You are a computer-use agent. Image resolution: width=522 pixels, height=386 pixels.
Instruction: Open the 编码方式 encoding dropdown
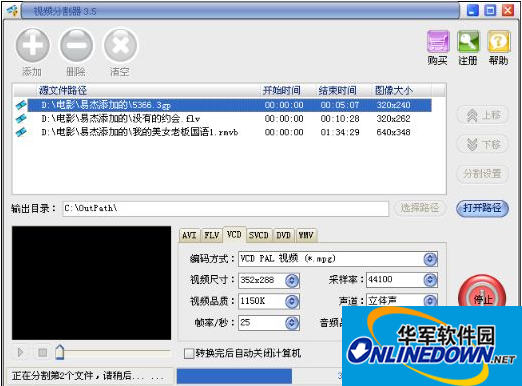pos(430,259)
